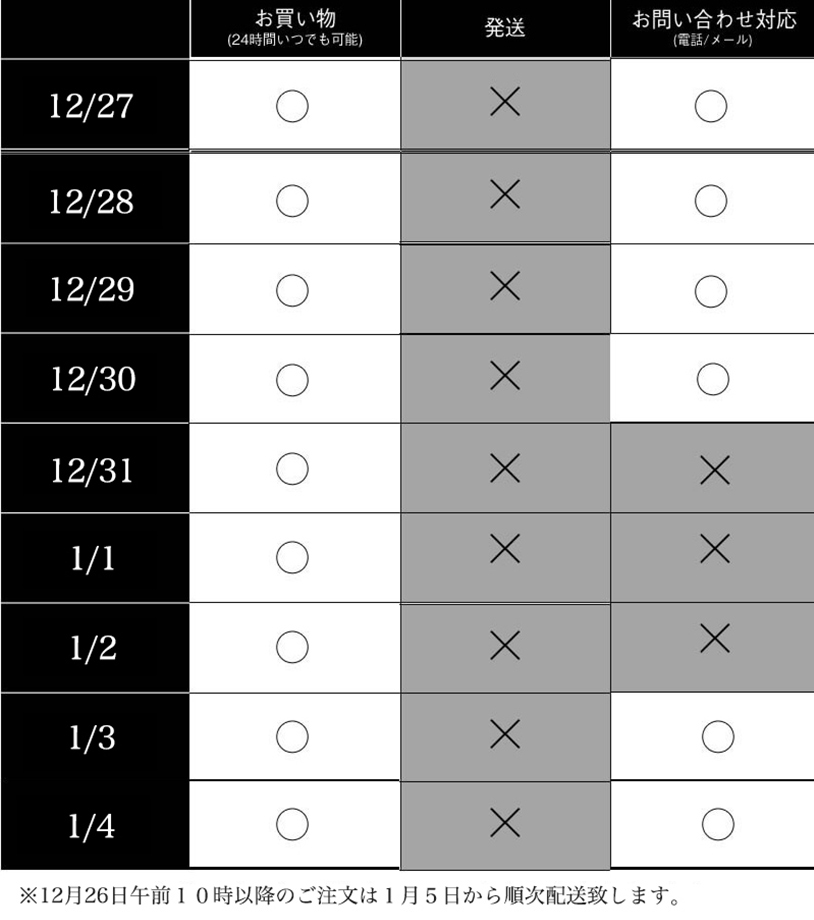Click the inquiry support cross for 1/2
Screen dimensions: 814x920
(714, 638)
